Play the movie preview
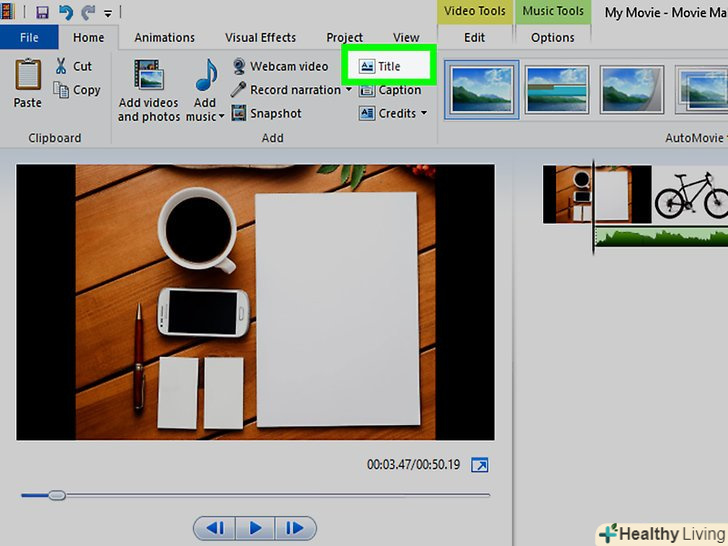Image resolution: width=728 pixels, height=546 pixels. click(x=255, y=528)
